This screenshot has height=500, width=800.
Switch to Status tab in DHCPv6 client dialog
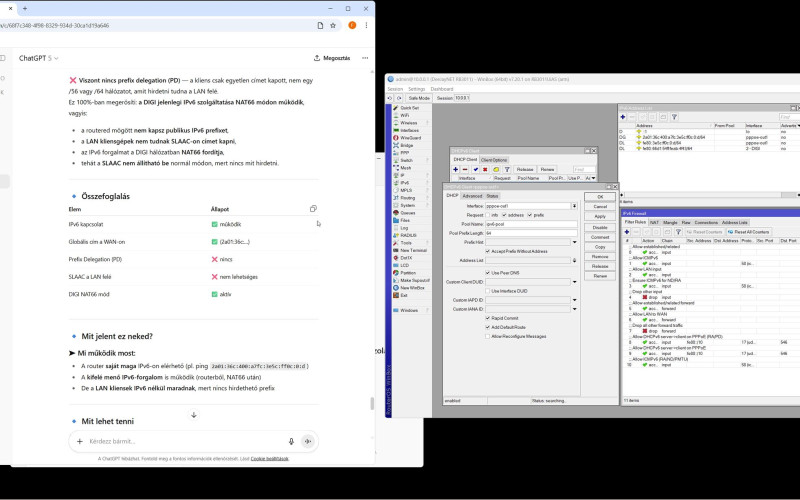coord(492,196)
